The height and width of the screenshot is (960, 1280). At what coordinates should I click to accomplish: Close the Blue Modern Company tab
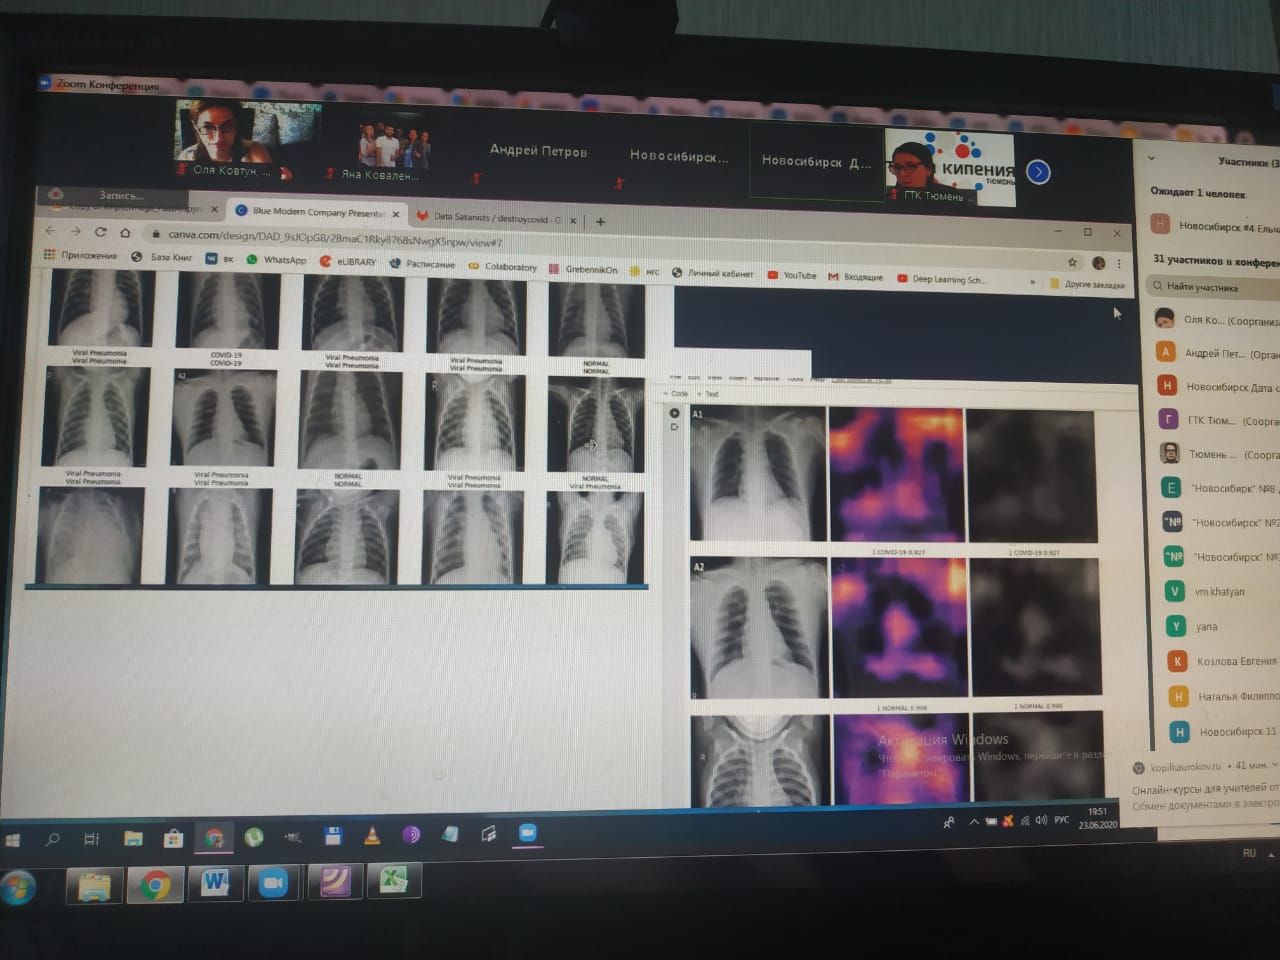coord(396,214)
